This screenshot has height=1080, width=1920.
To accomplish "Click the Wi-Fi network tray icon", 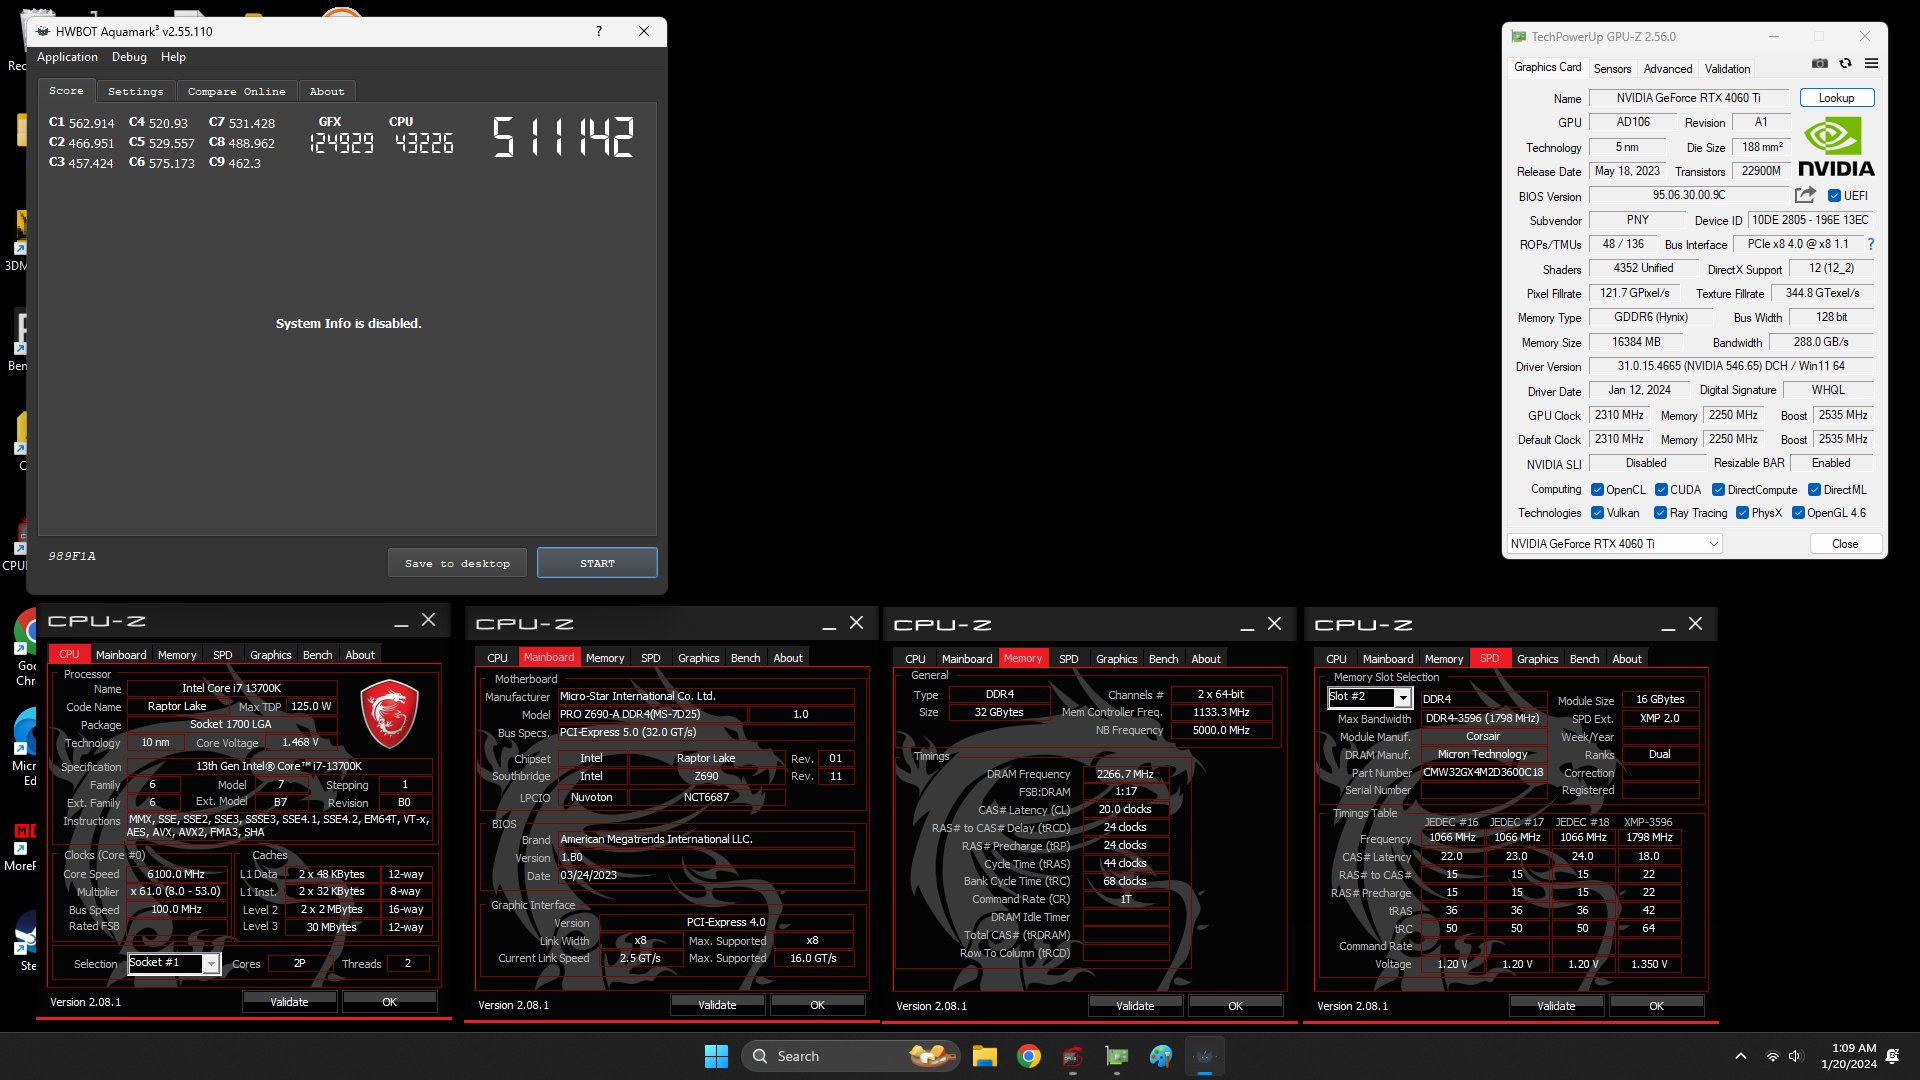I will [1773, 1056].
